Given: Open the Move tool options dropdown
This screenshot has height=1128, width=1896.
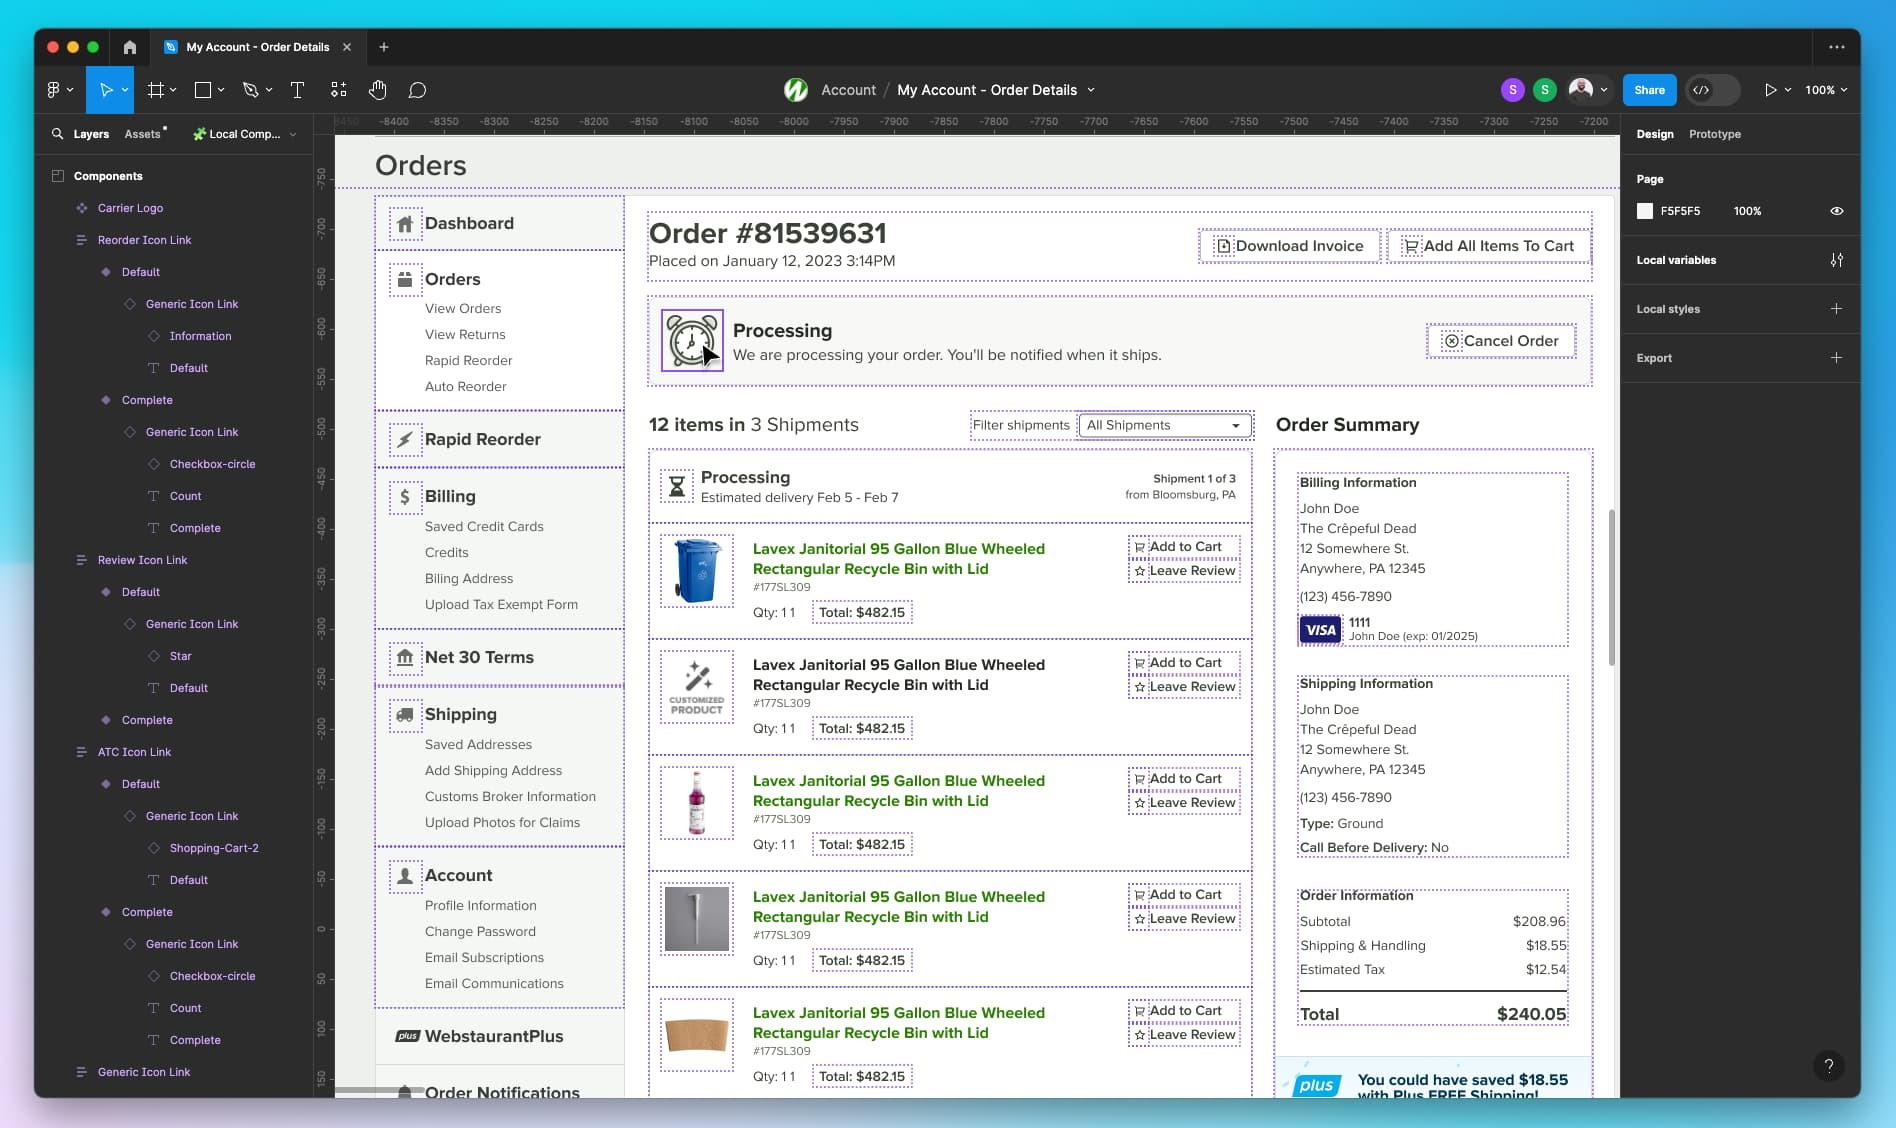Looking at the screenshot, I should (x=125, y=90).
